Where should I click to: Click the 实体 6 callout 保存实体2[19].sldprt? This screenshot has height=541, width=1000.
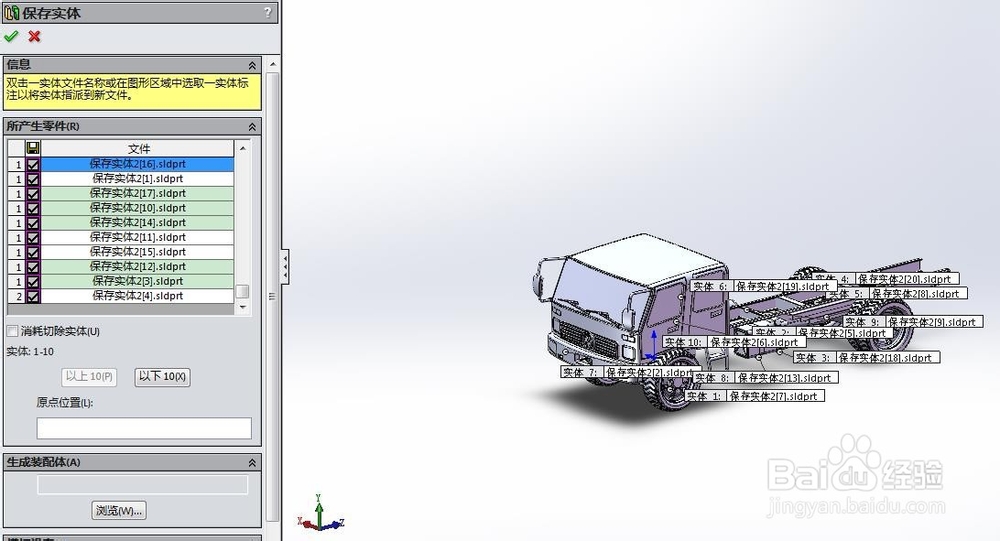[763, 286]
